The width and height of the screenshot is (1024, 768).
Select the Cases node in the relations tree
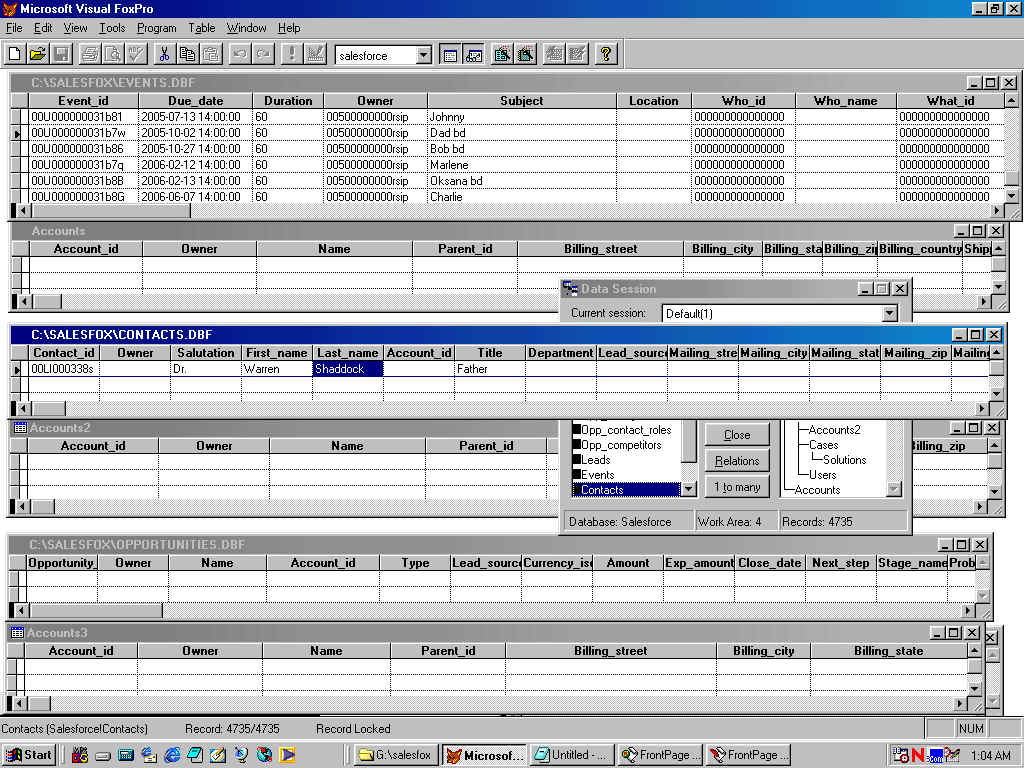(x=824, y=445)
